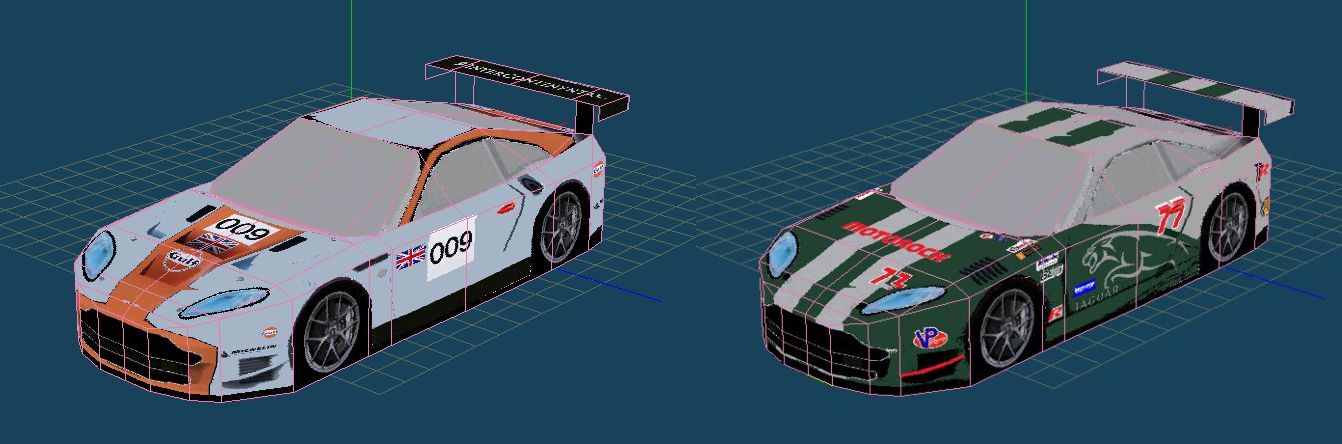Click the green car's striped rear wing

(x=1195, y=89)
